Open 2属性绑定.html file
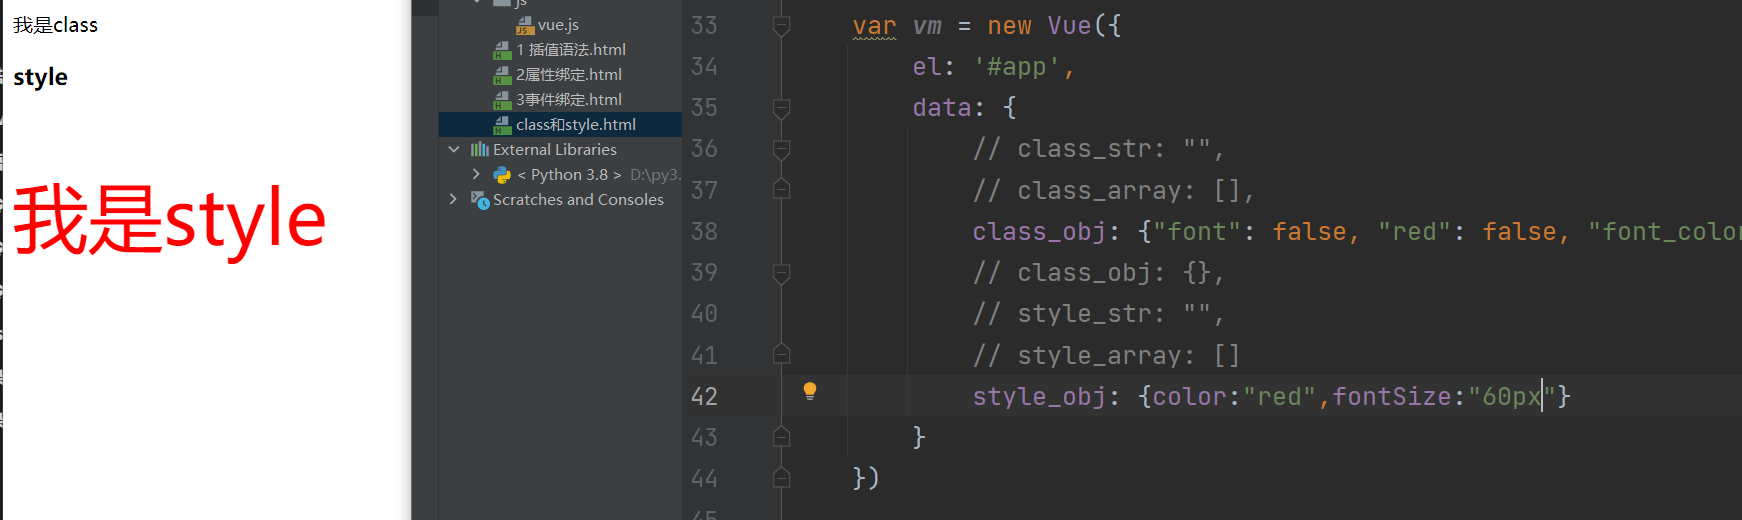Image resolution: width=1742 pixels, height=520 pixels. [x=568, y=75]
